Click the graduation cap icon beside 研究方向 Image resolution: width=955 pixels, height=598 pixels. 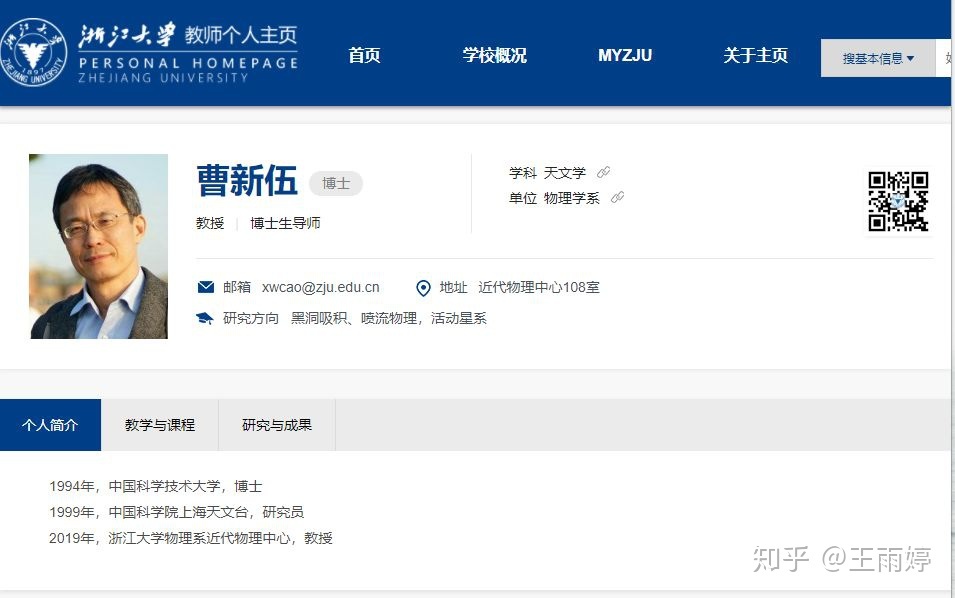point(205,319)
